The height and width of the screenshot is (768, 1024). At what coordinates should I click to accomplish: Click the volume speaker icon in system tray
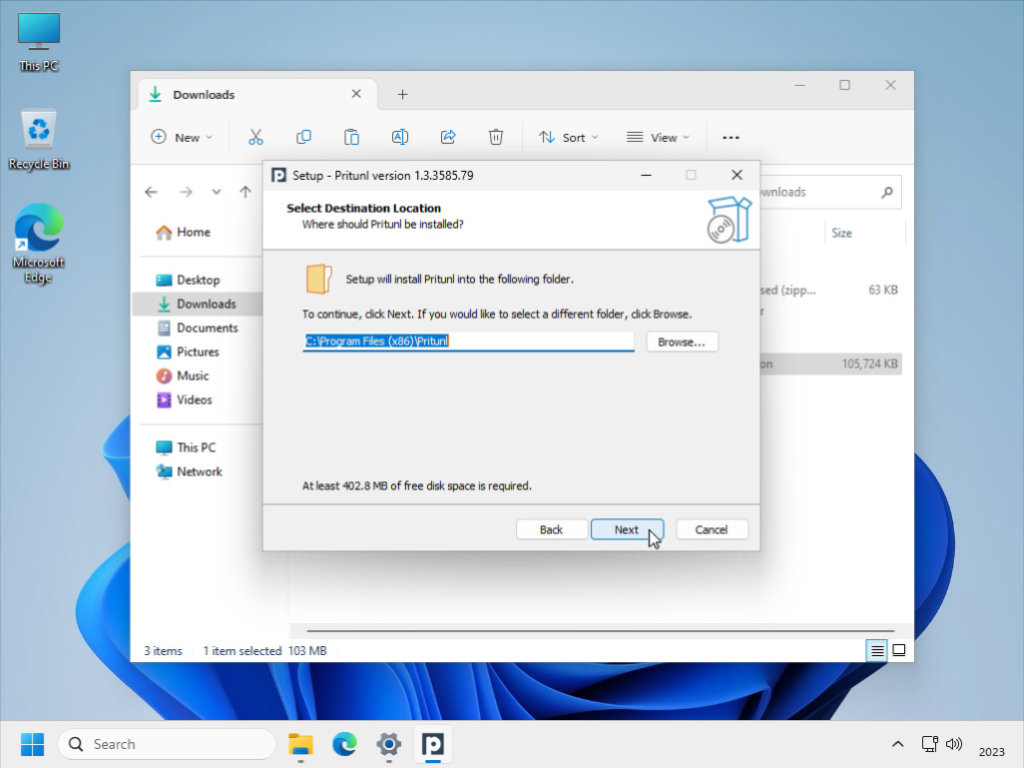coord(954,744)
